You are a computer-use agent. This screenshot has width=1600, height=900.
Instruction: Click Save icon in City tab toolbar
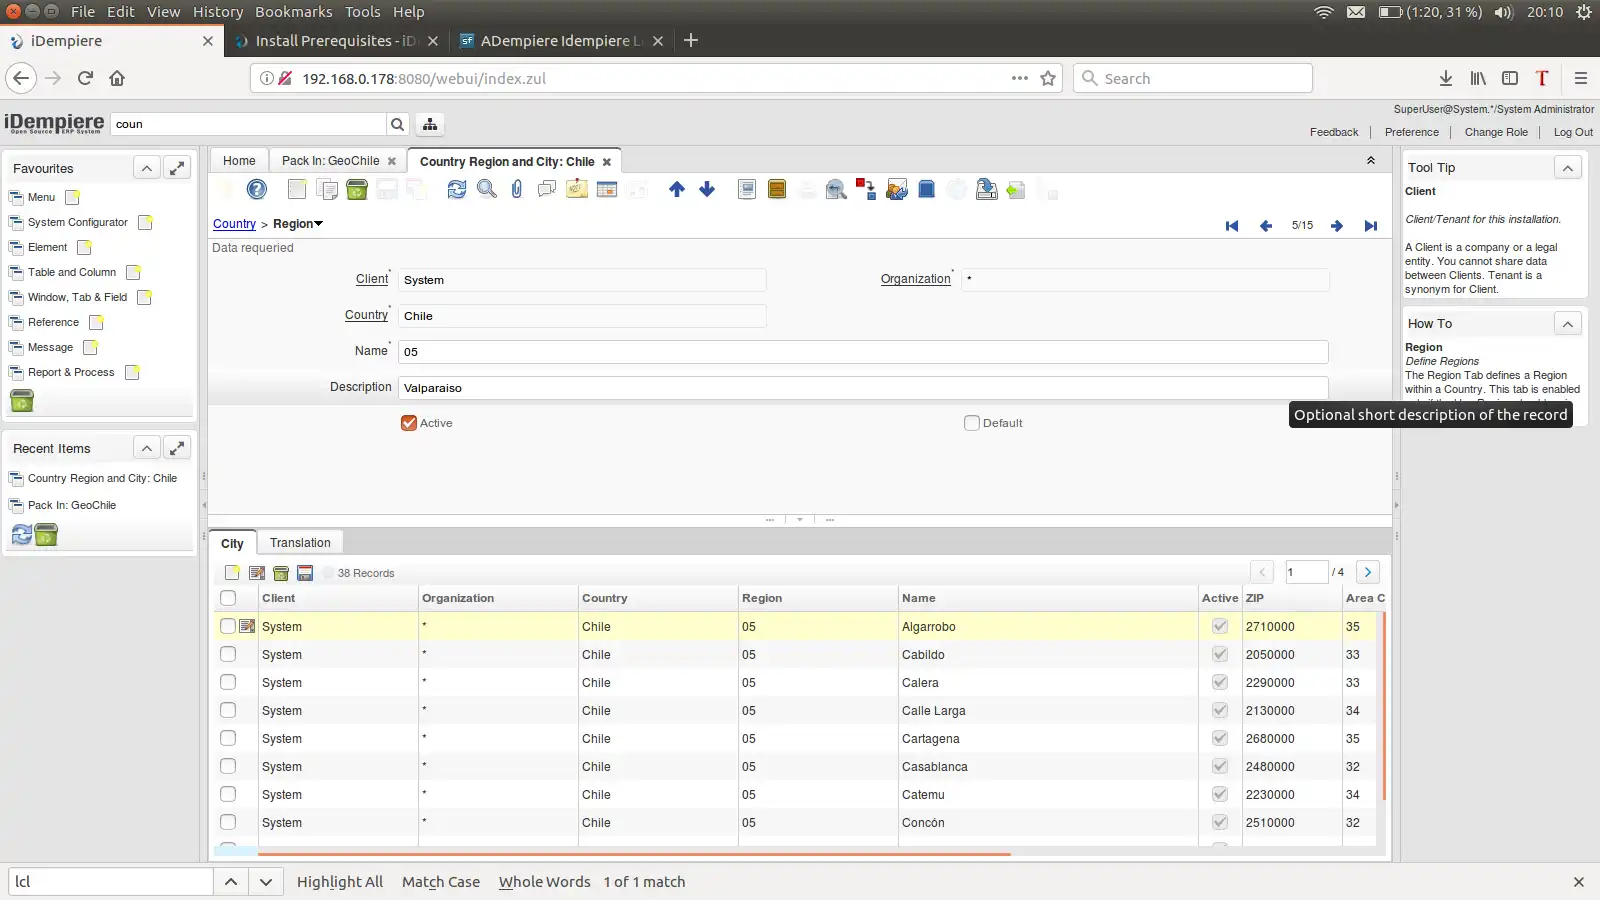click(305, 573)
